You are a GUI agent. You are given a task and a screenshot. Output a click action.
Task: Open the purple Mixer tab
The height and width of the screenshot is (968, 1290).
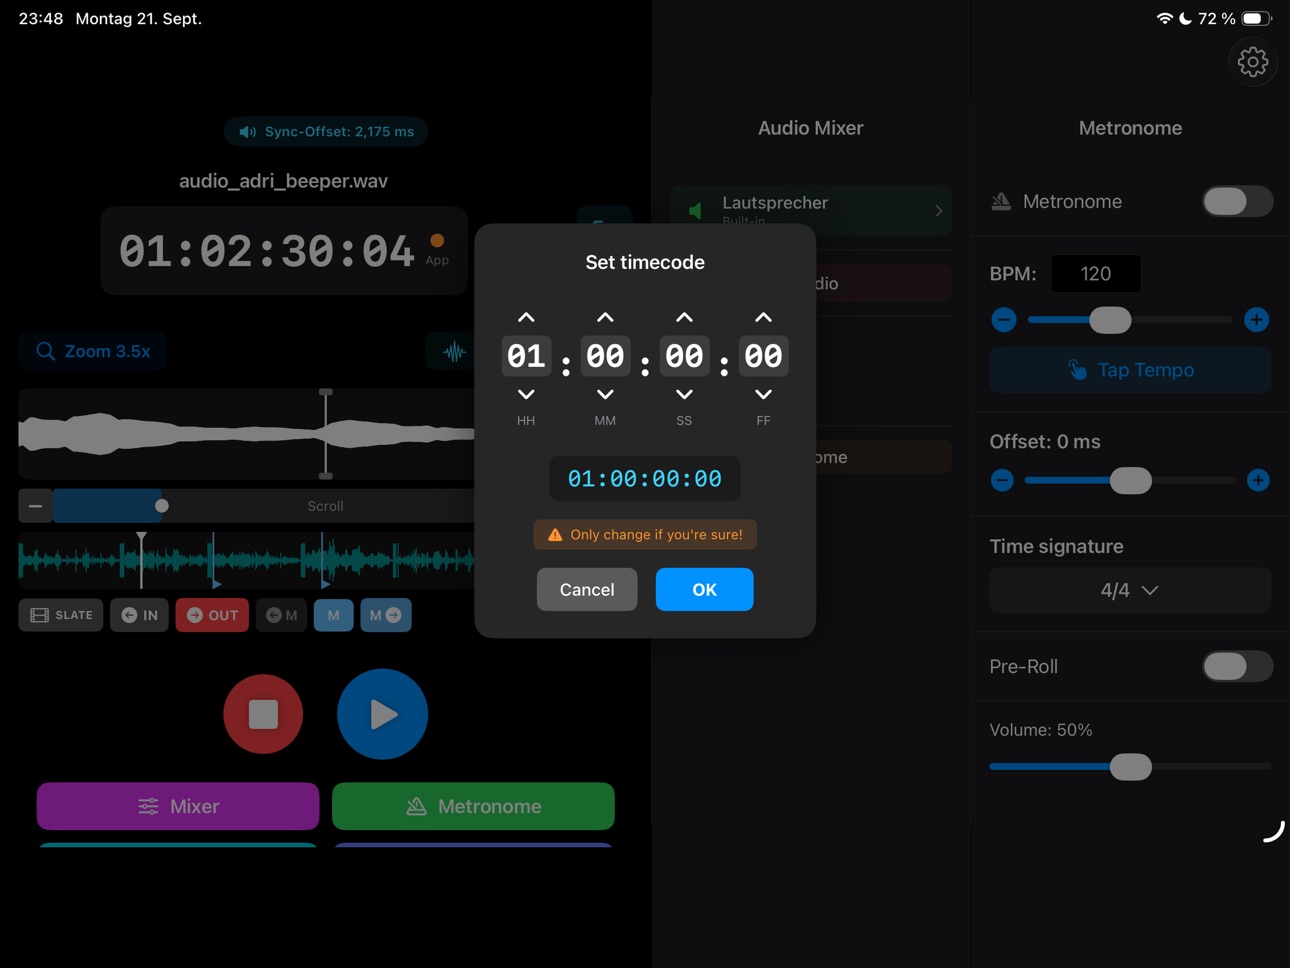[178, 806]
